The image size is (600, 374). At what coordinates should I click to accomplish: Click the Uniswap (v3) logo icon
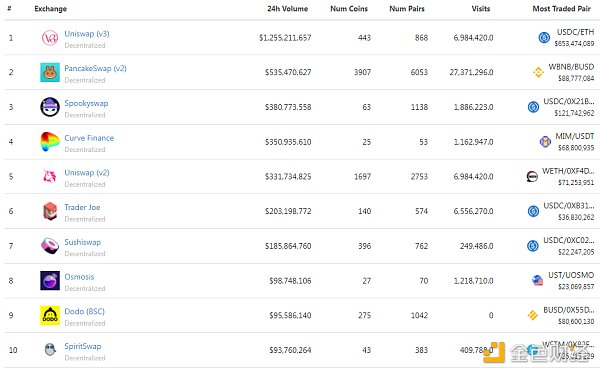click(50, 38)
